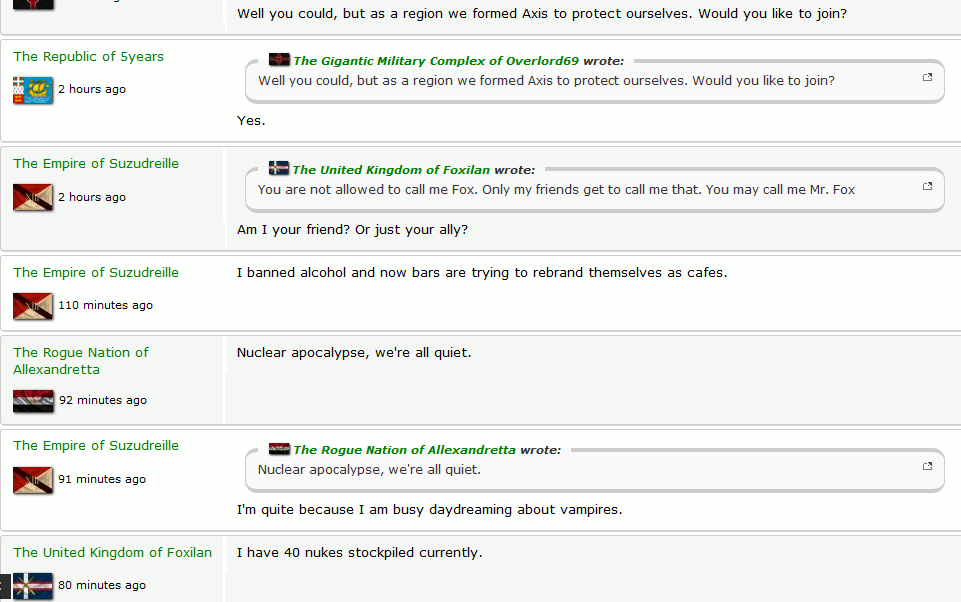Image resolution: width=961 pixels, height=602 pixels.
Task: Open The Rogue Nation of Allexandretta author link
Action: pyautogui.click(x=80, y=361)
